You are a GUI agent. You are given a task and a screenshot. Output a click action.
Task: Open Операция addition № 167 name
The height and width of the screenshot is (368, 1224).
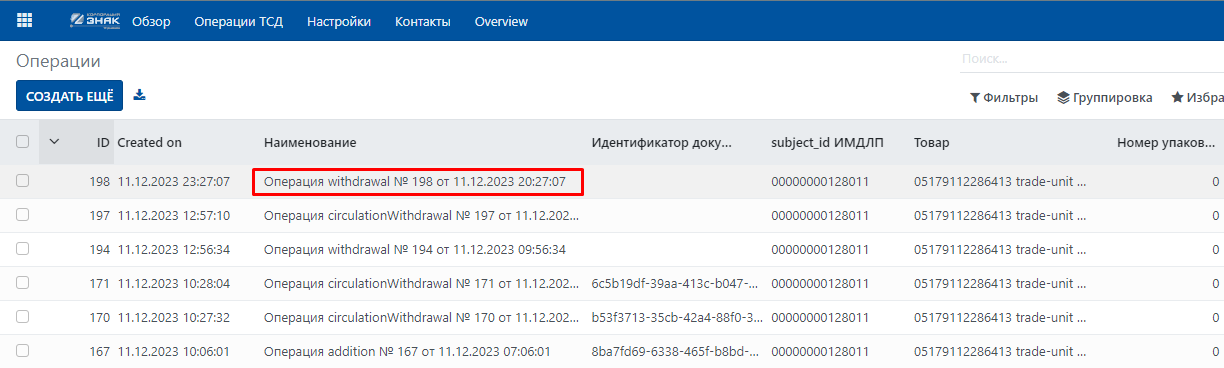coord(407,352)
